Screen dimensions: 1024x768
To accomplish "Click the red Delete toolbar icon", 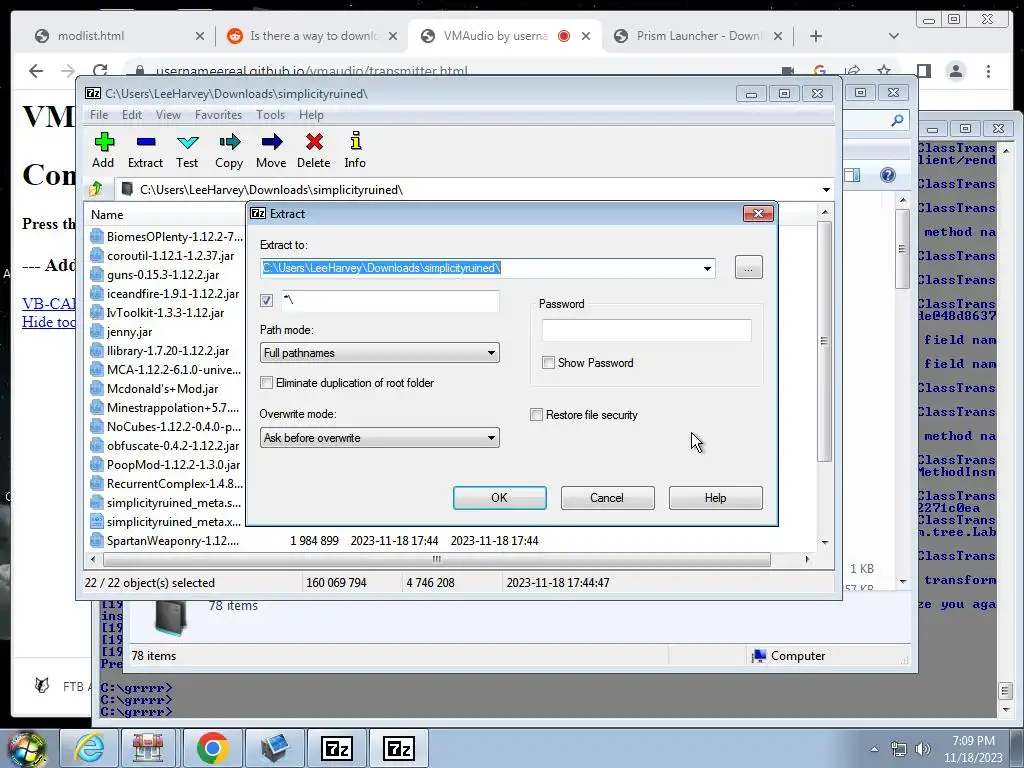I will pyautogui.click(x=314, y=142).
